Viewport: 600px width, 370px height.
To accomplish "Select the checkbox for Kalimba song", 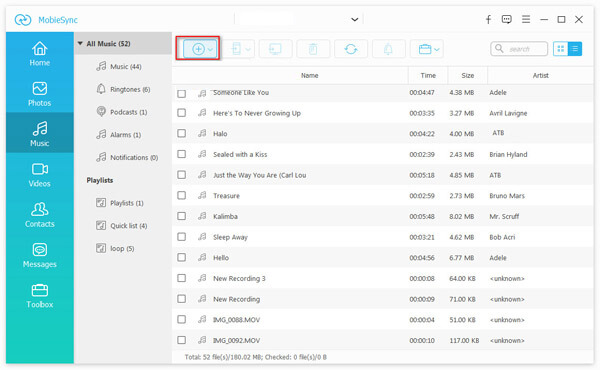I will [x=182, y=216].
